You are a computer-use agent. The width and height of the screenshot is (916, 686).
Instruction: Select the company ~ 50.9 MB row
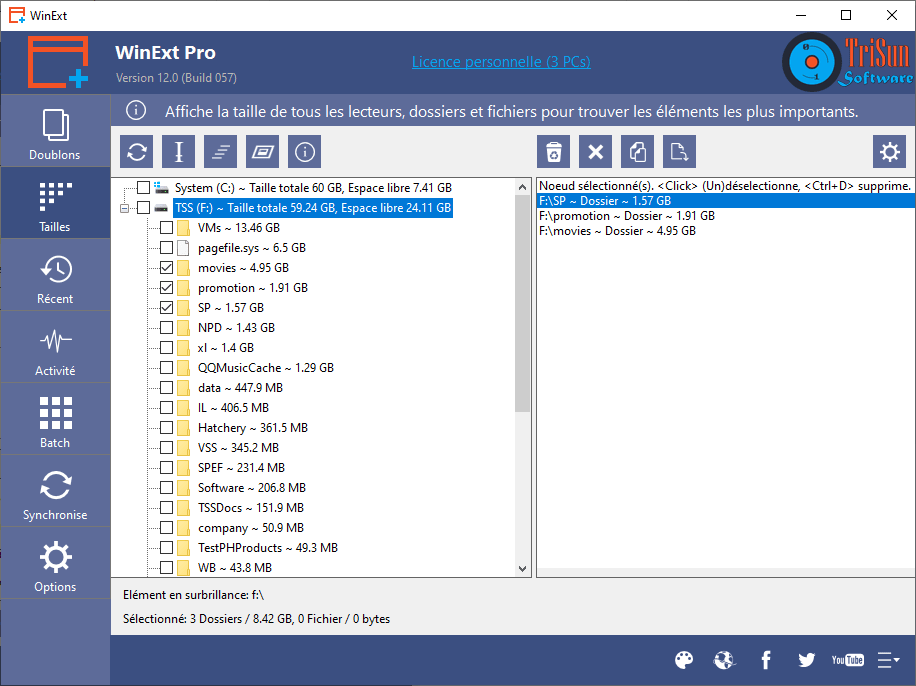[251, 528]
